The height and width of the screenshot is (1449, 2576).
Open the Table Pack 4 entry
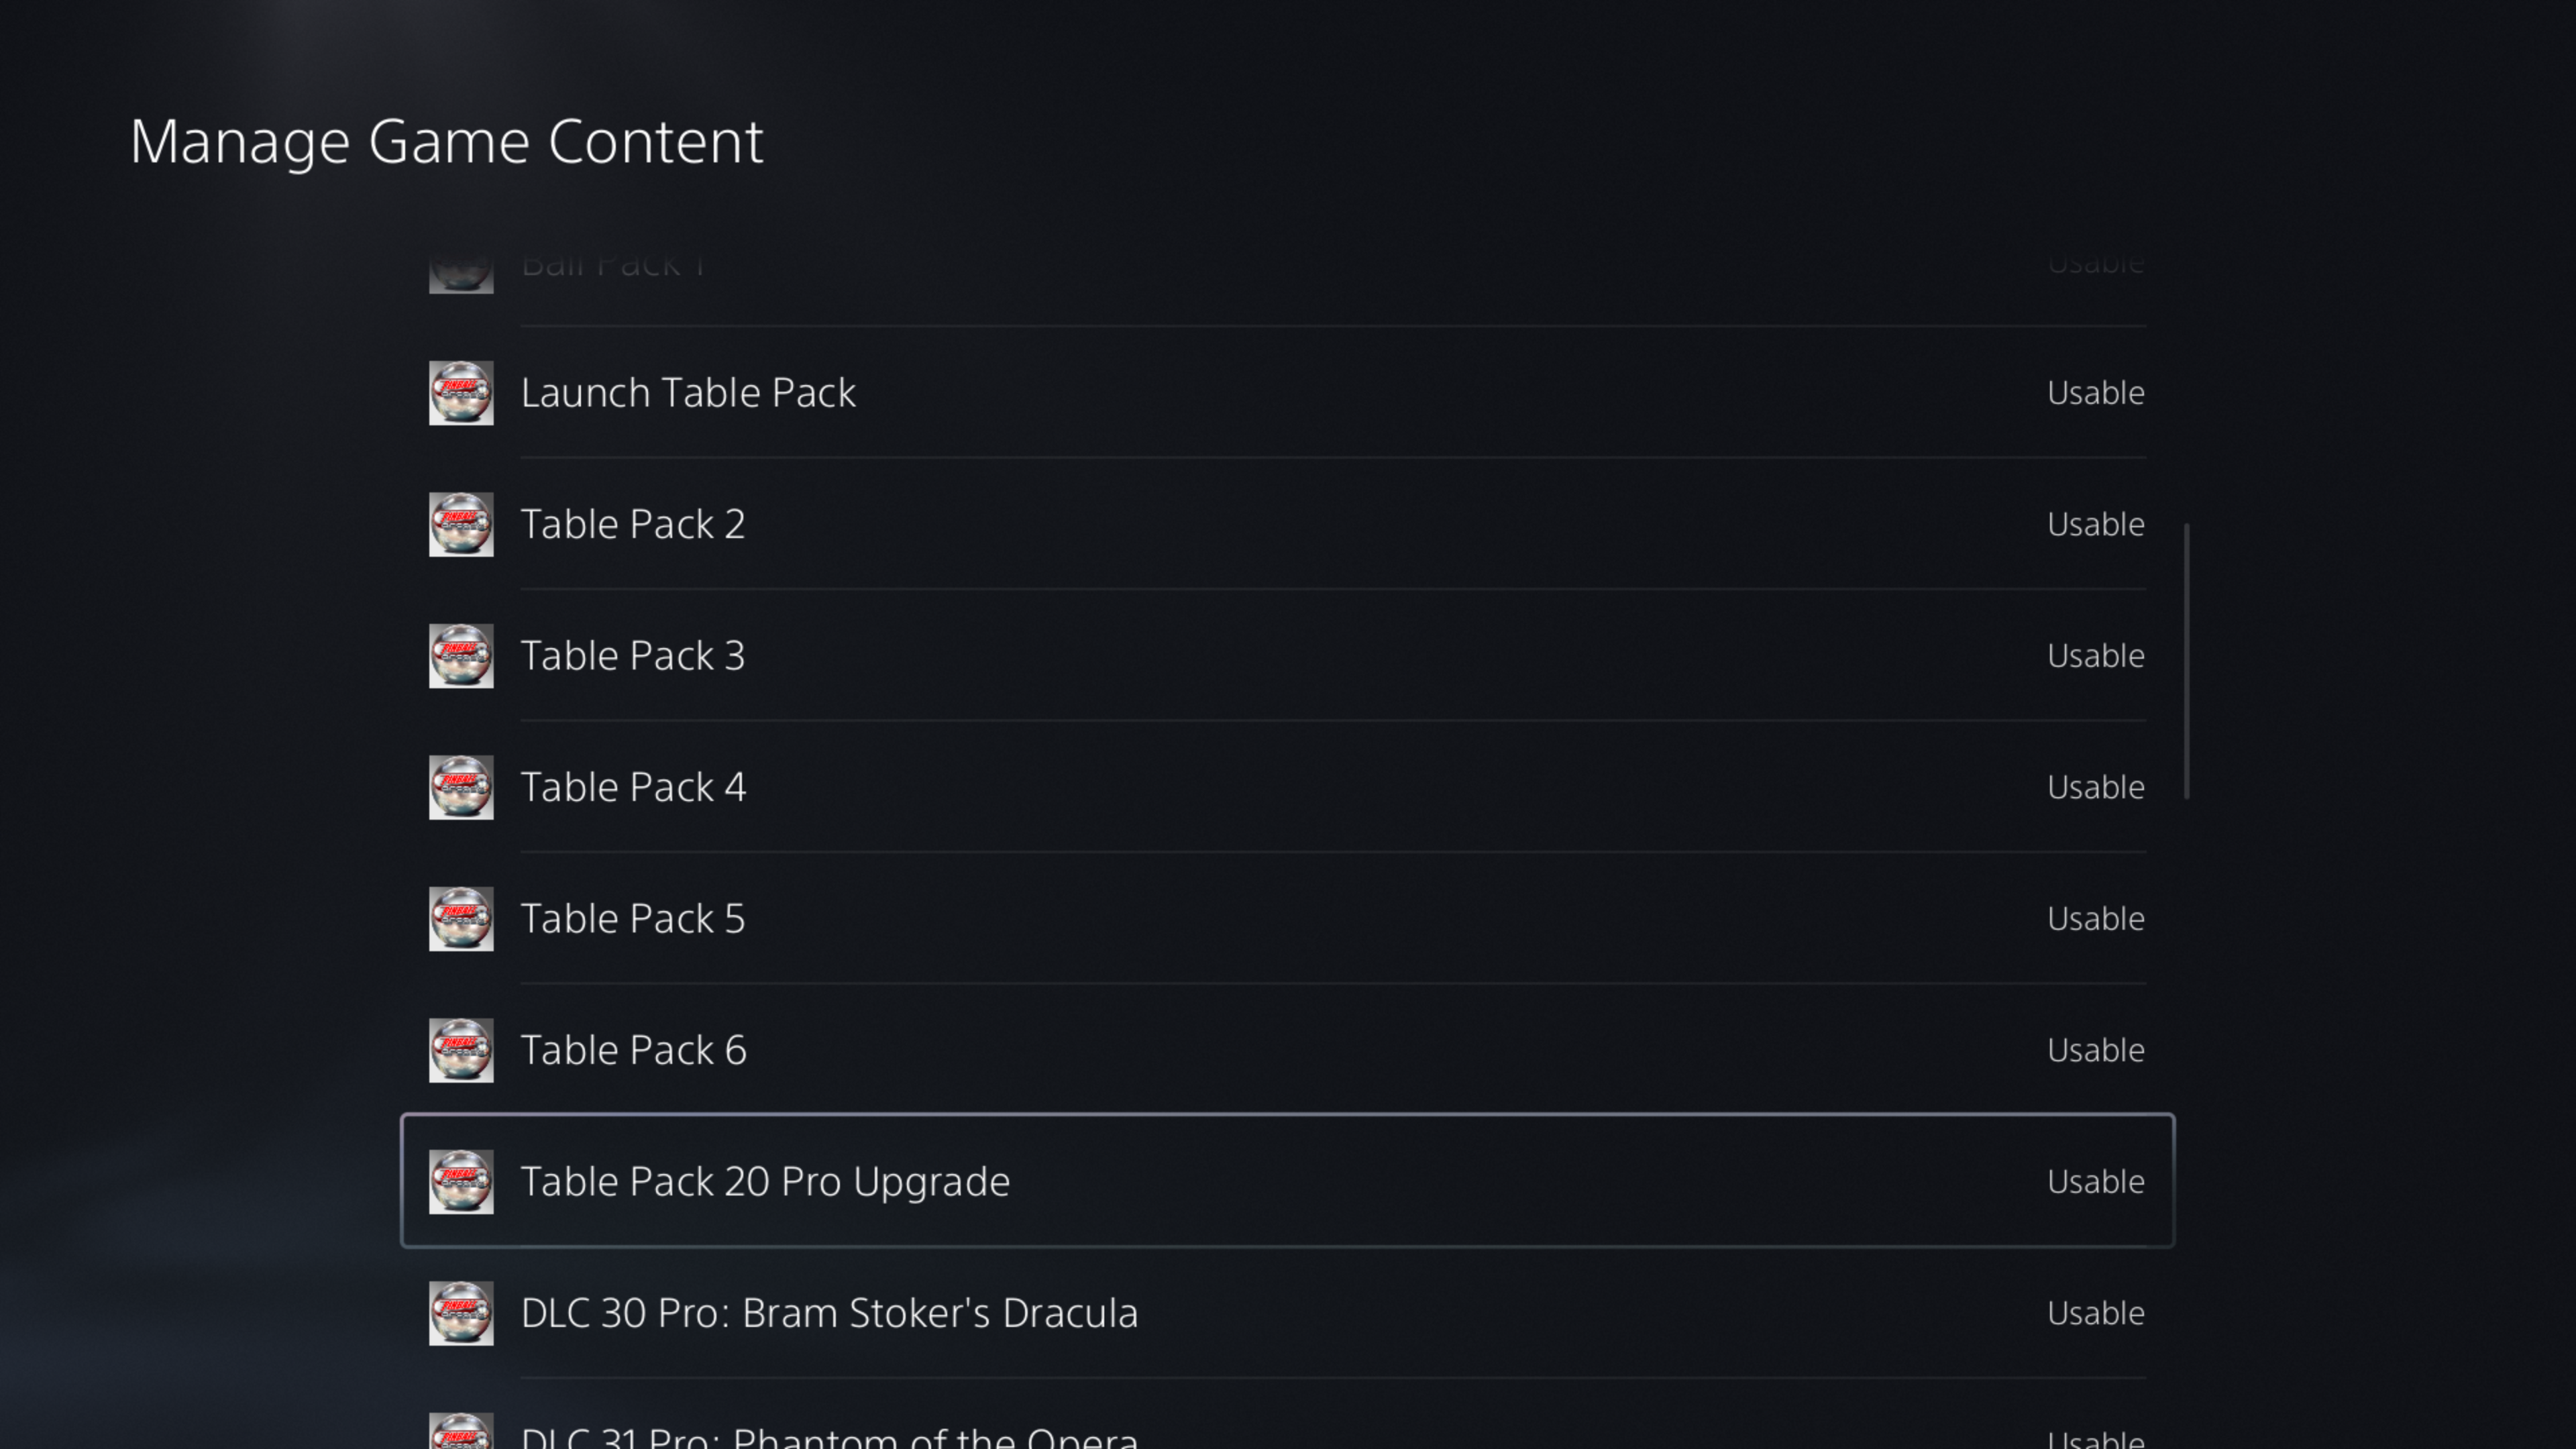(x=633, y=787)
